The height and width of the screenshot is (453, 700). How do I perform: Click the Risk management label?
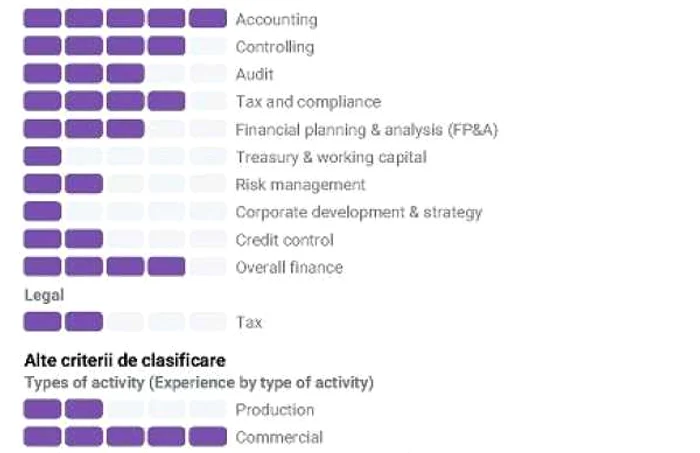tap(300, 184)
